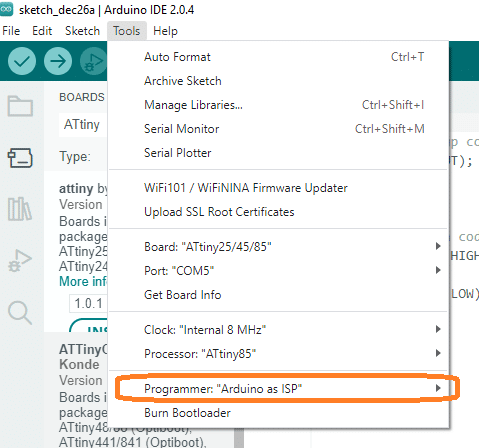This screenshot has height=448, width=479.
Task: Click the BOARDS panel heading
Action: coord(82,97)
